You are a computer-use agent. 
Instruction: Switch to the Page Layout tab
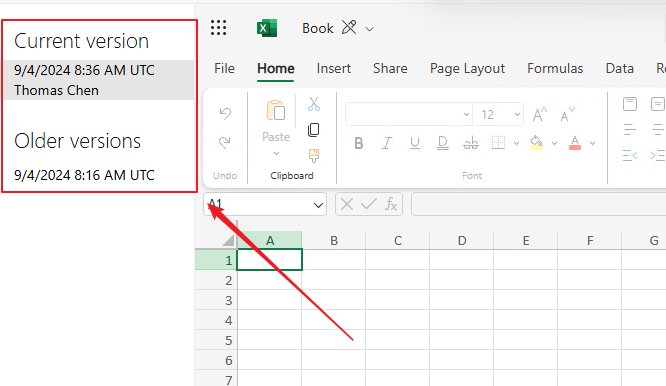[467, 68]
